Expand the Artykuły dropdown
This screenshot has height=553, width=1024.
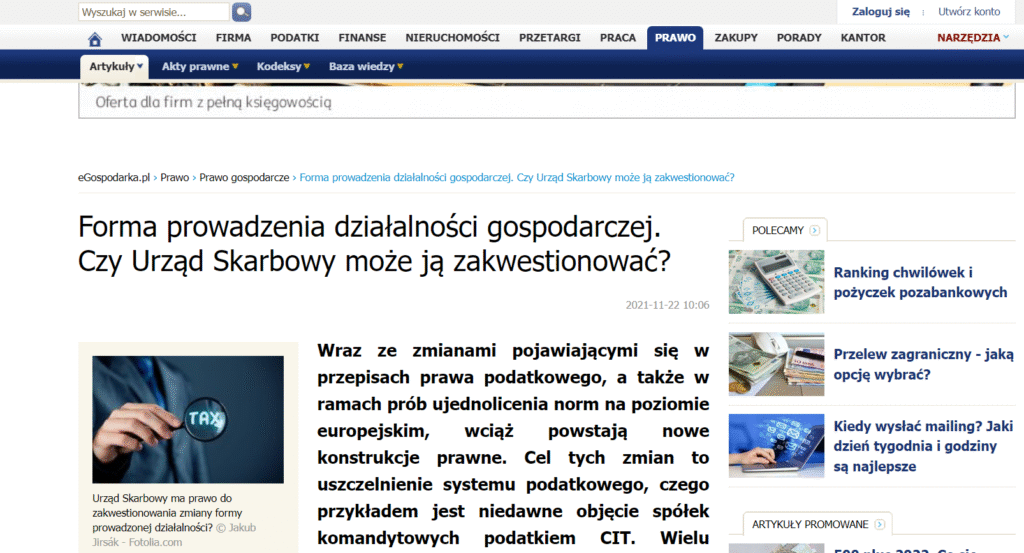click(117, 67)
